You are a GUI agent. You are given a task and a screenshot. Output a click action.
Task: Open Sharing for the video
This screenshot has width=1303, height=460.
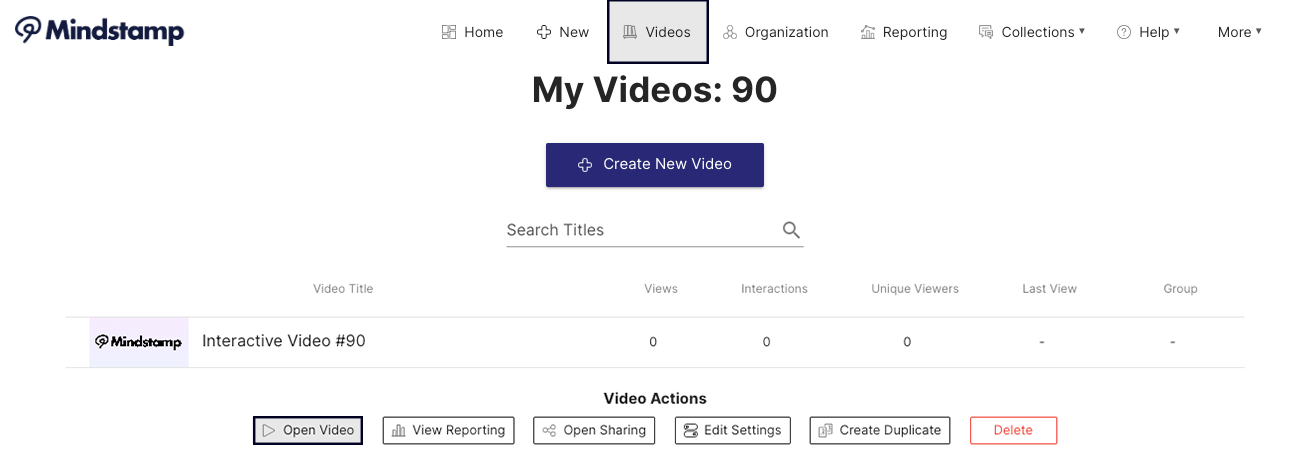594,430
